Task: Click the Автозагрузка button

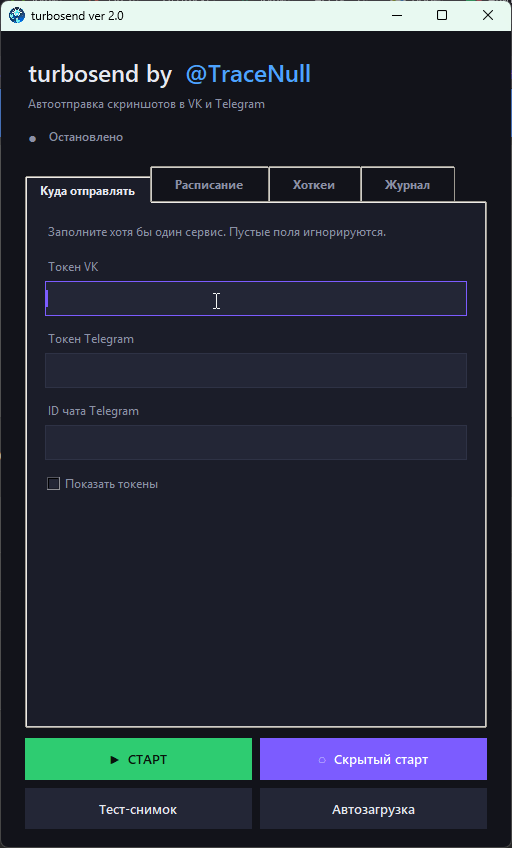Action: point(374,809)
